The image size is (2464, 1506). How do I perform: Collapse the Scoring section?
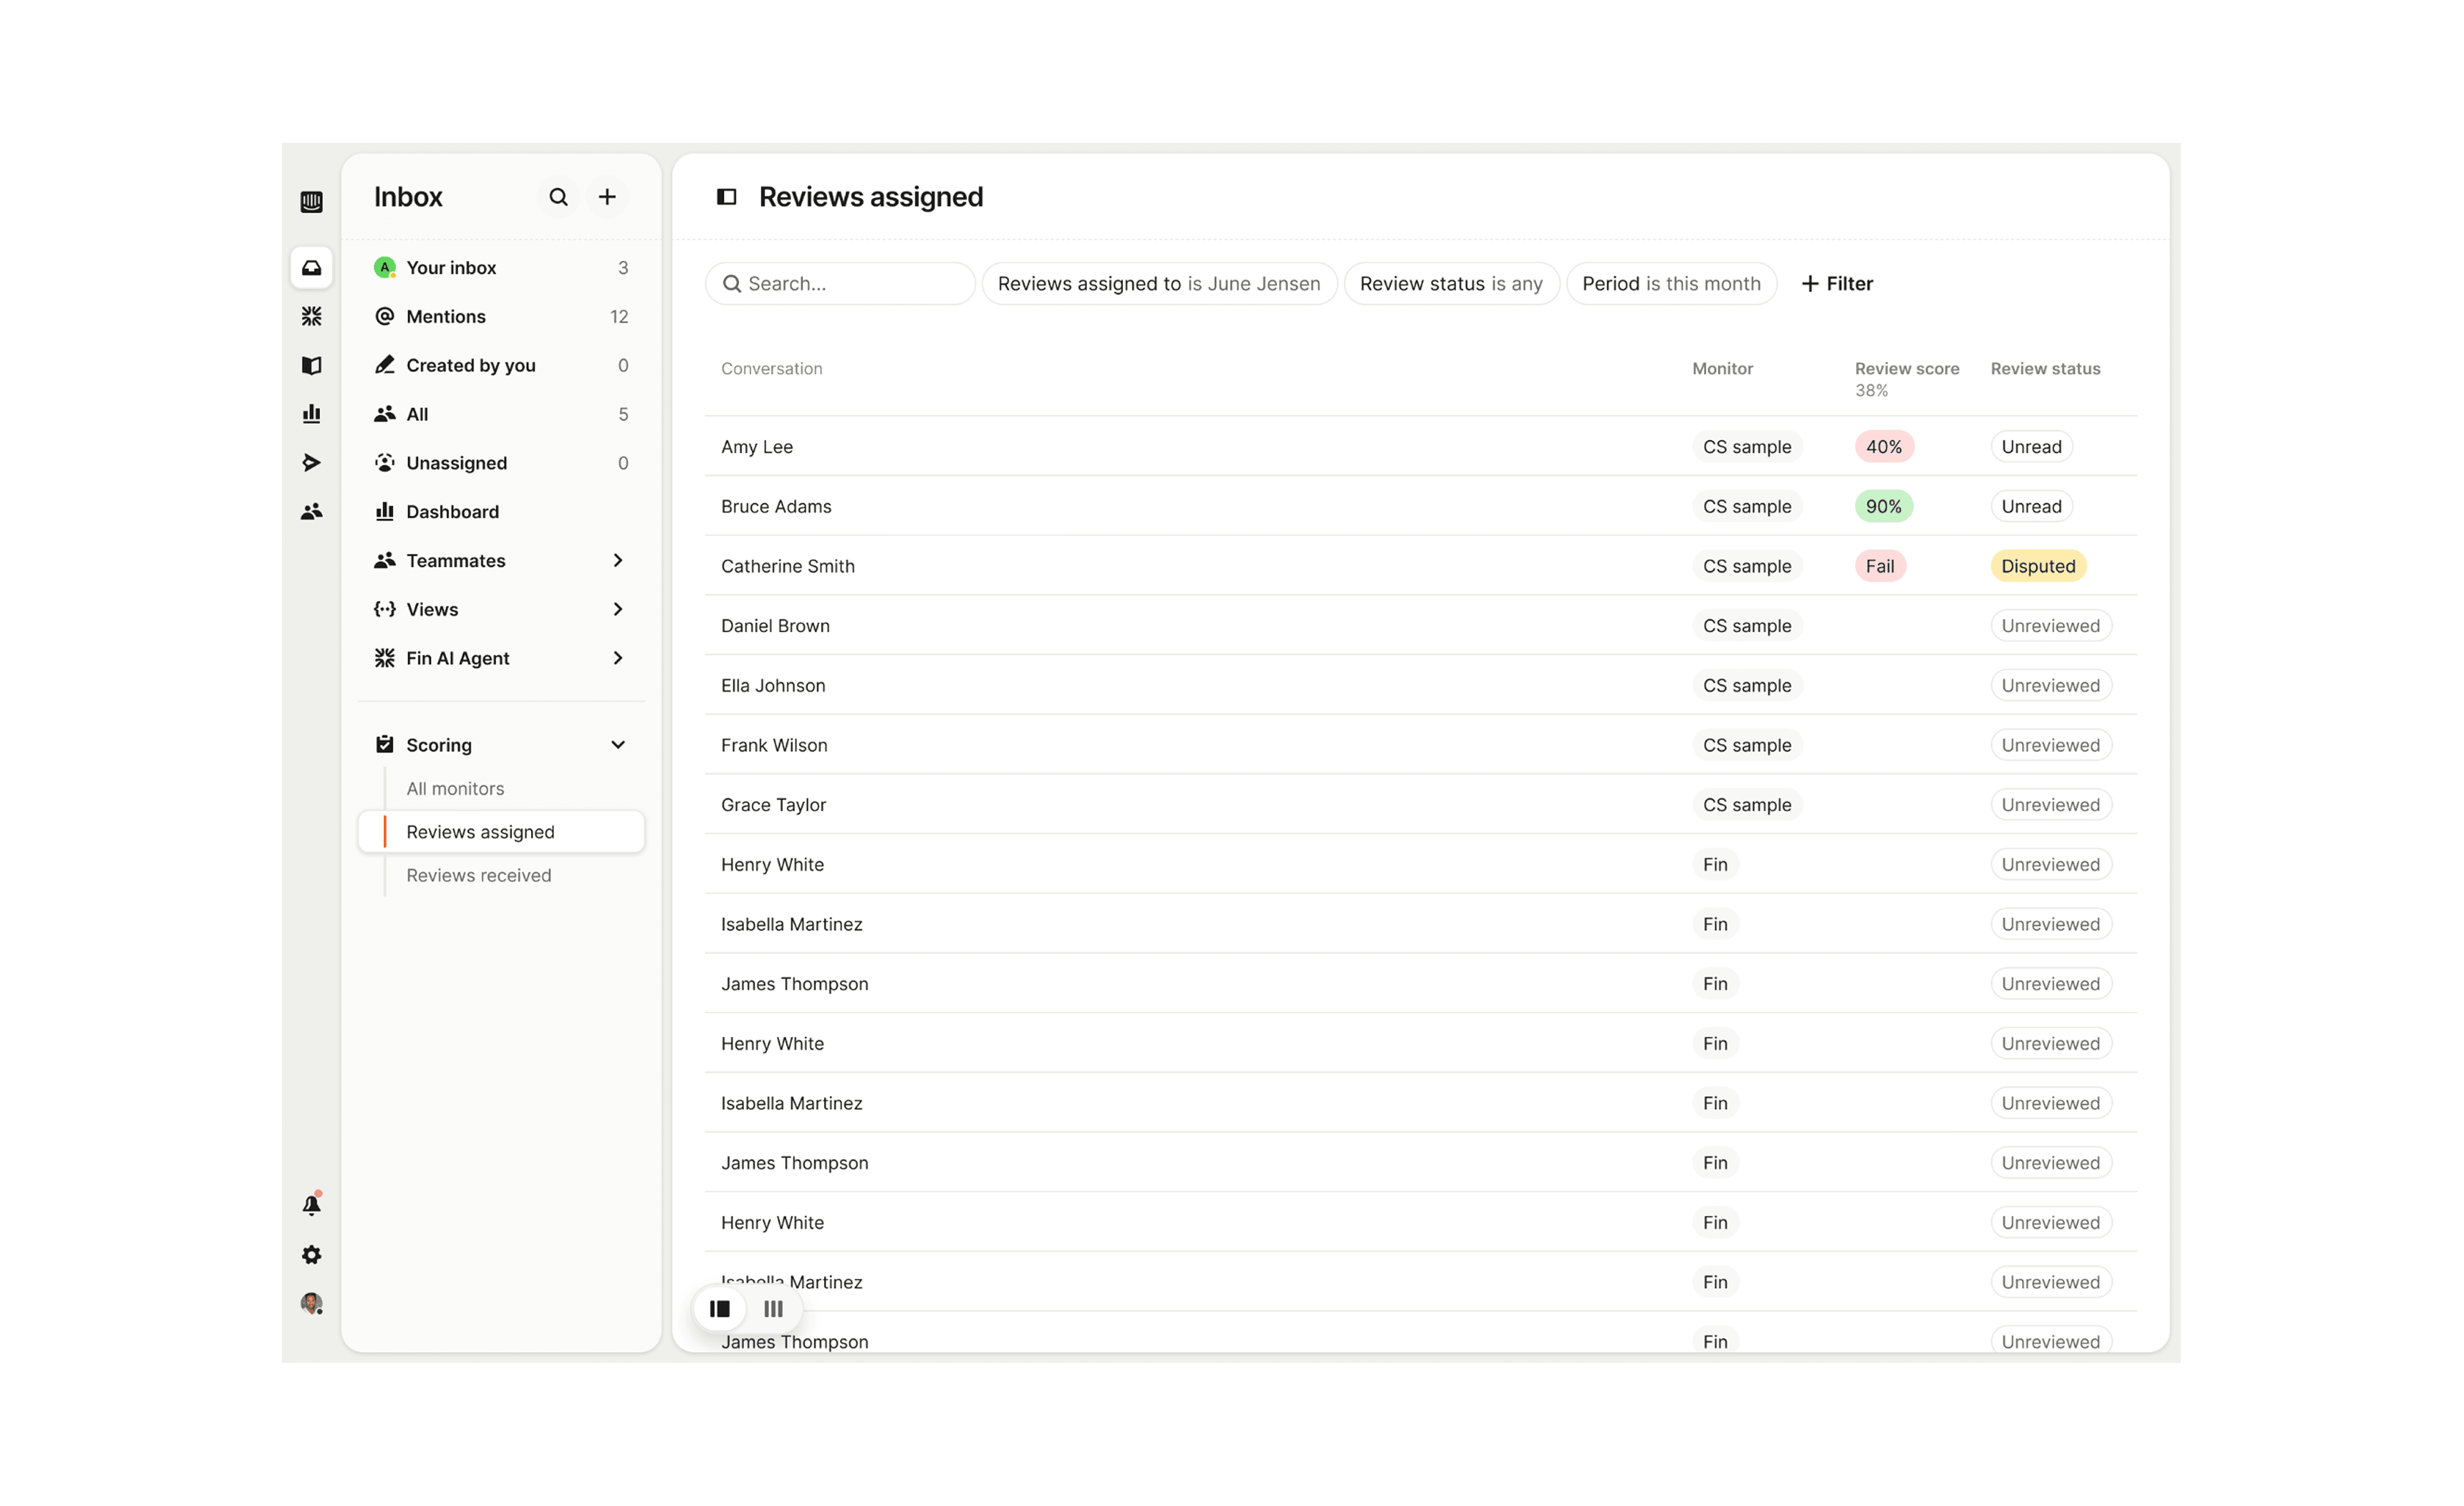[x=617, y=745]
